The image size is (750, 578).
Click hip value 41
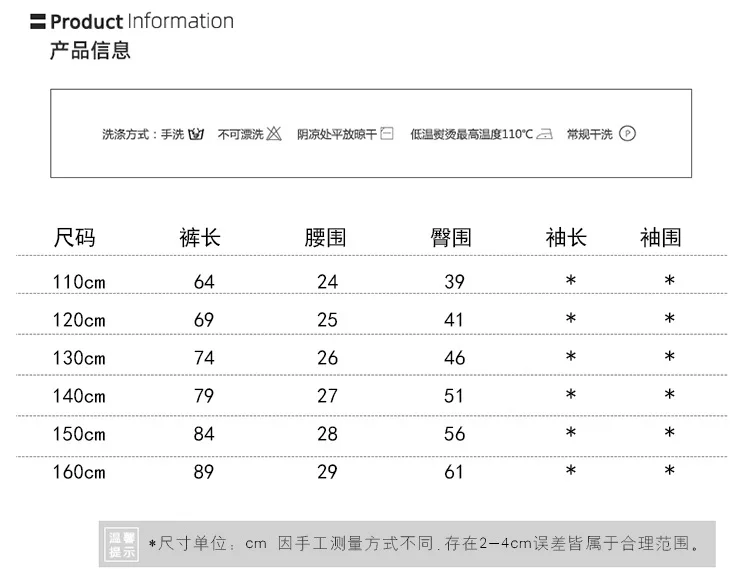pyautogui.click(x=453, y=320)
